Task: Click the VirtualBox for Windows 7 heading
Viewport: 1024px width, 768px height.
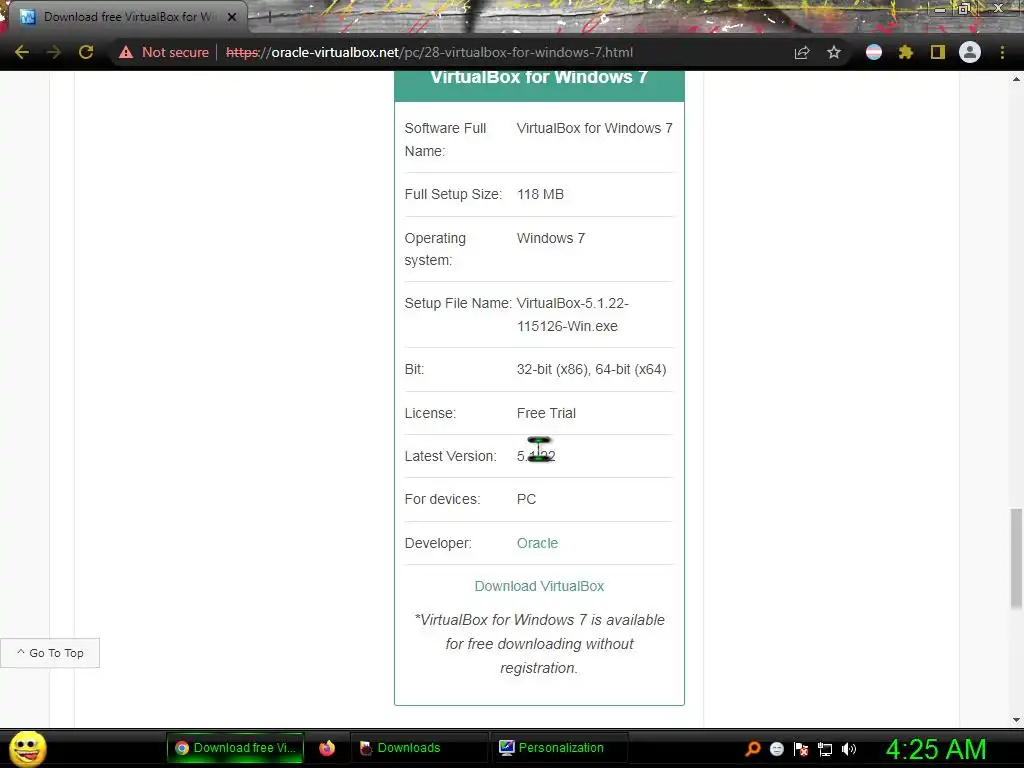Action: click(539, 77)
